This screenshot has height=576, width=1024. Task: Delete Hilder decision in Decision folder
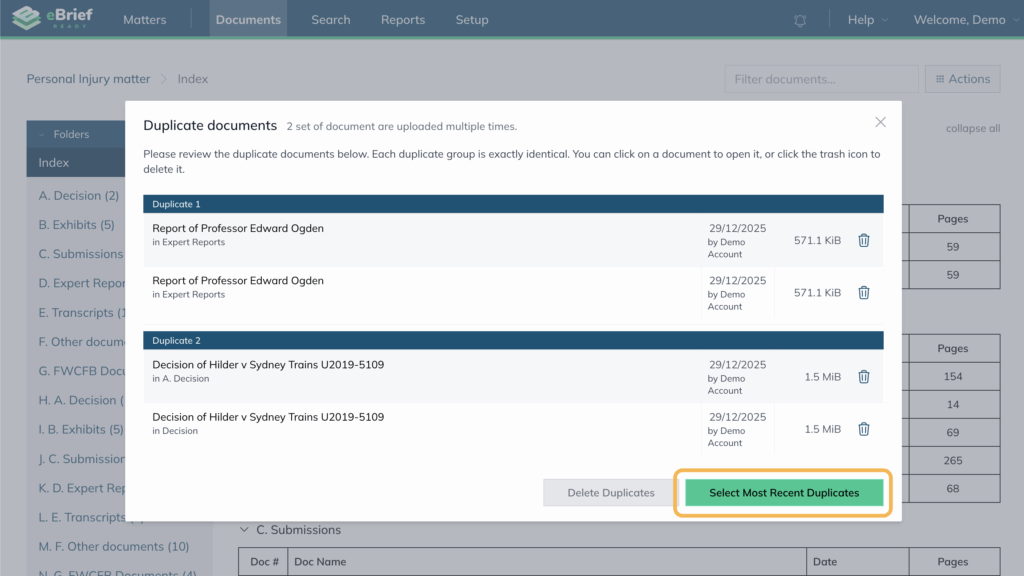point(864,429)
